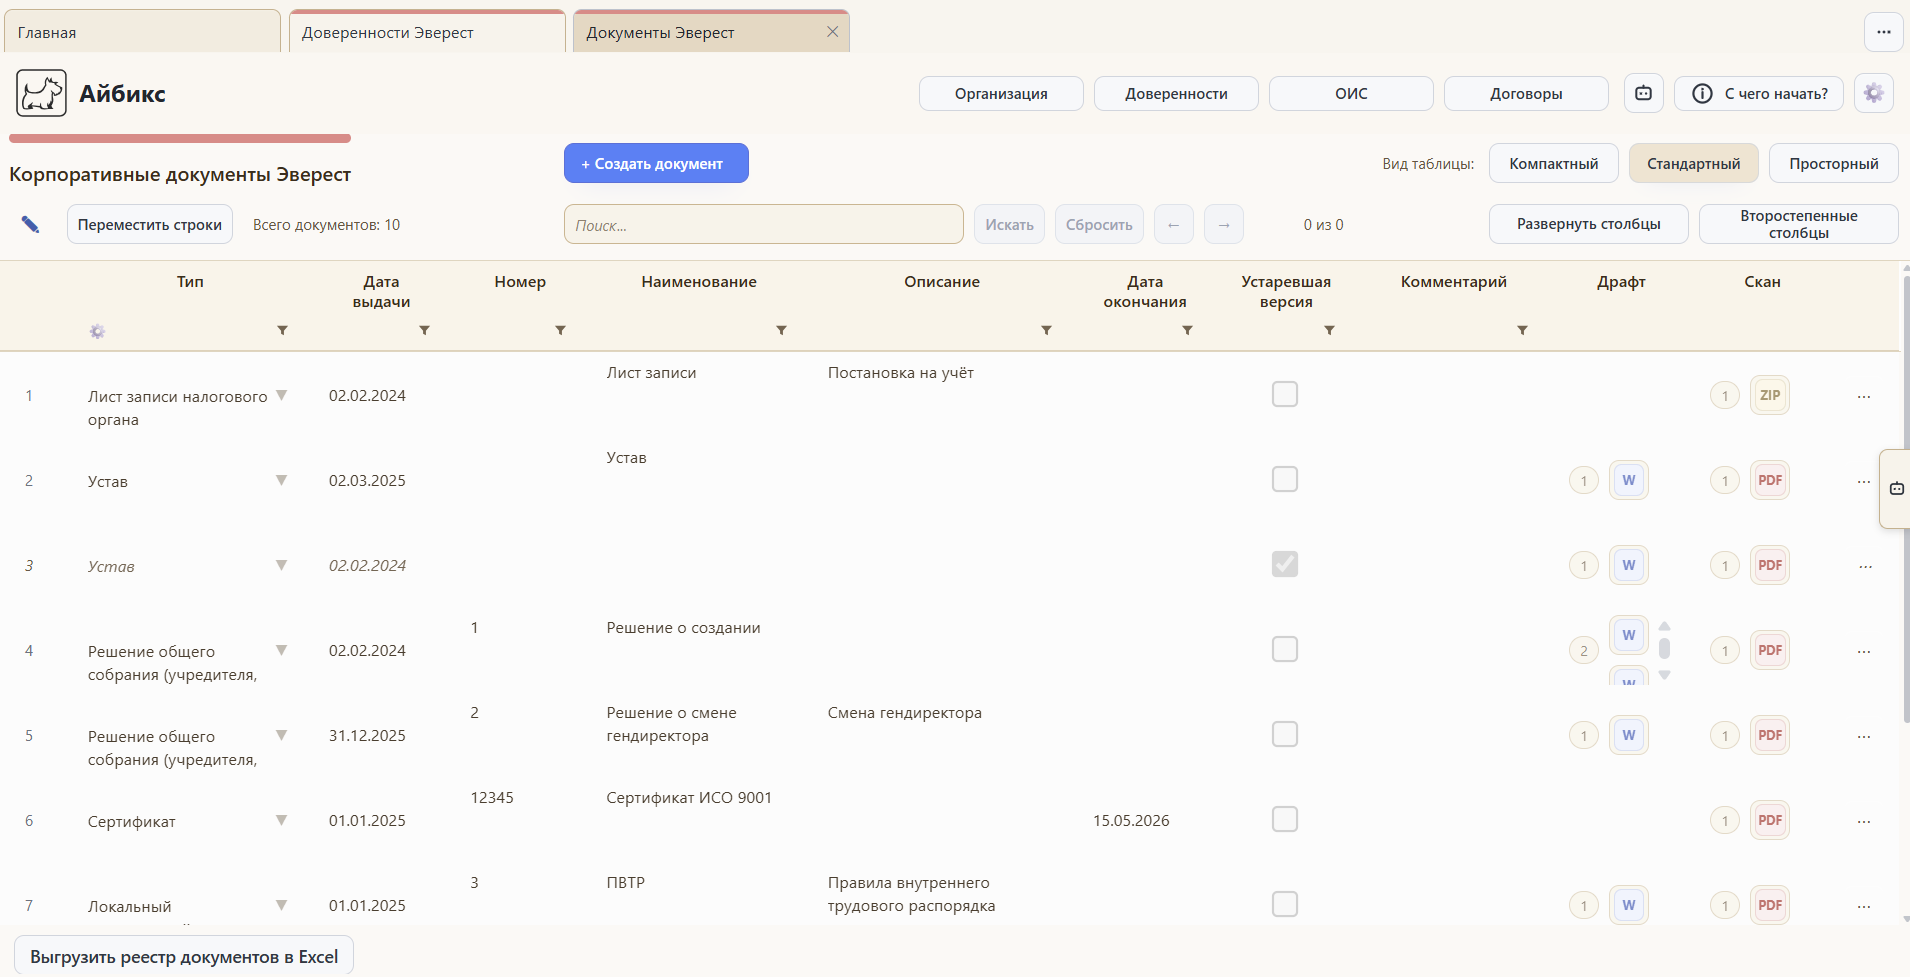Open the PDF scan in row 4
This screenshot has height=977, width=1910.
1769,650
